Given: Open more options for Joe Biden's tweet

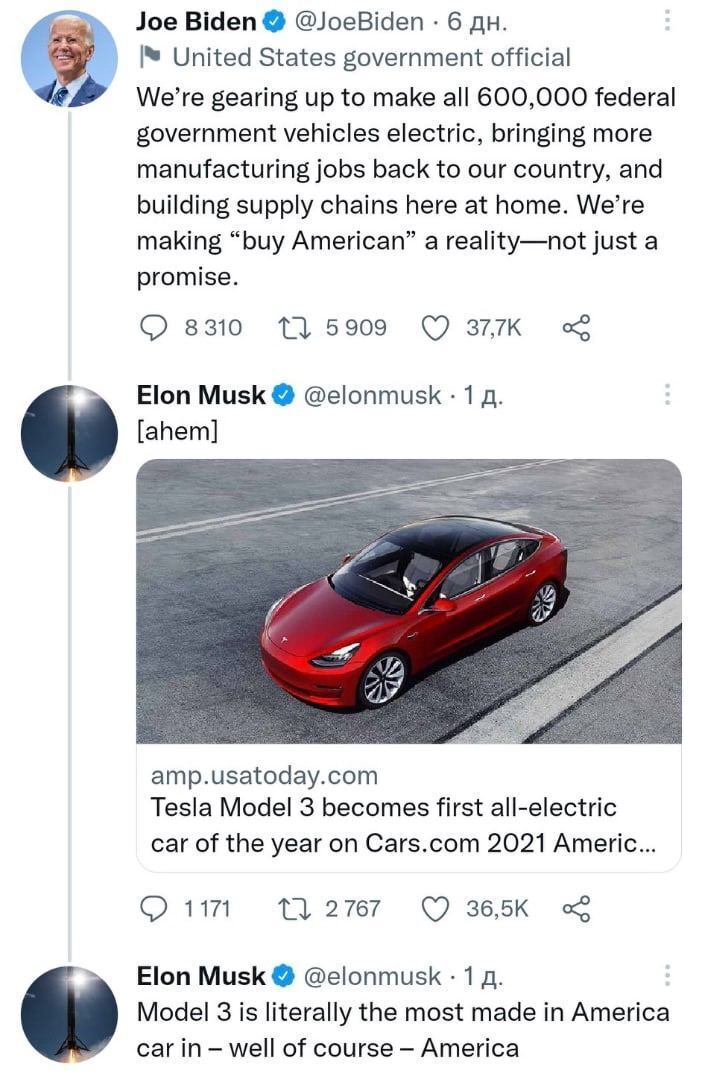Looking at the screenshot, I should (667, 21).
